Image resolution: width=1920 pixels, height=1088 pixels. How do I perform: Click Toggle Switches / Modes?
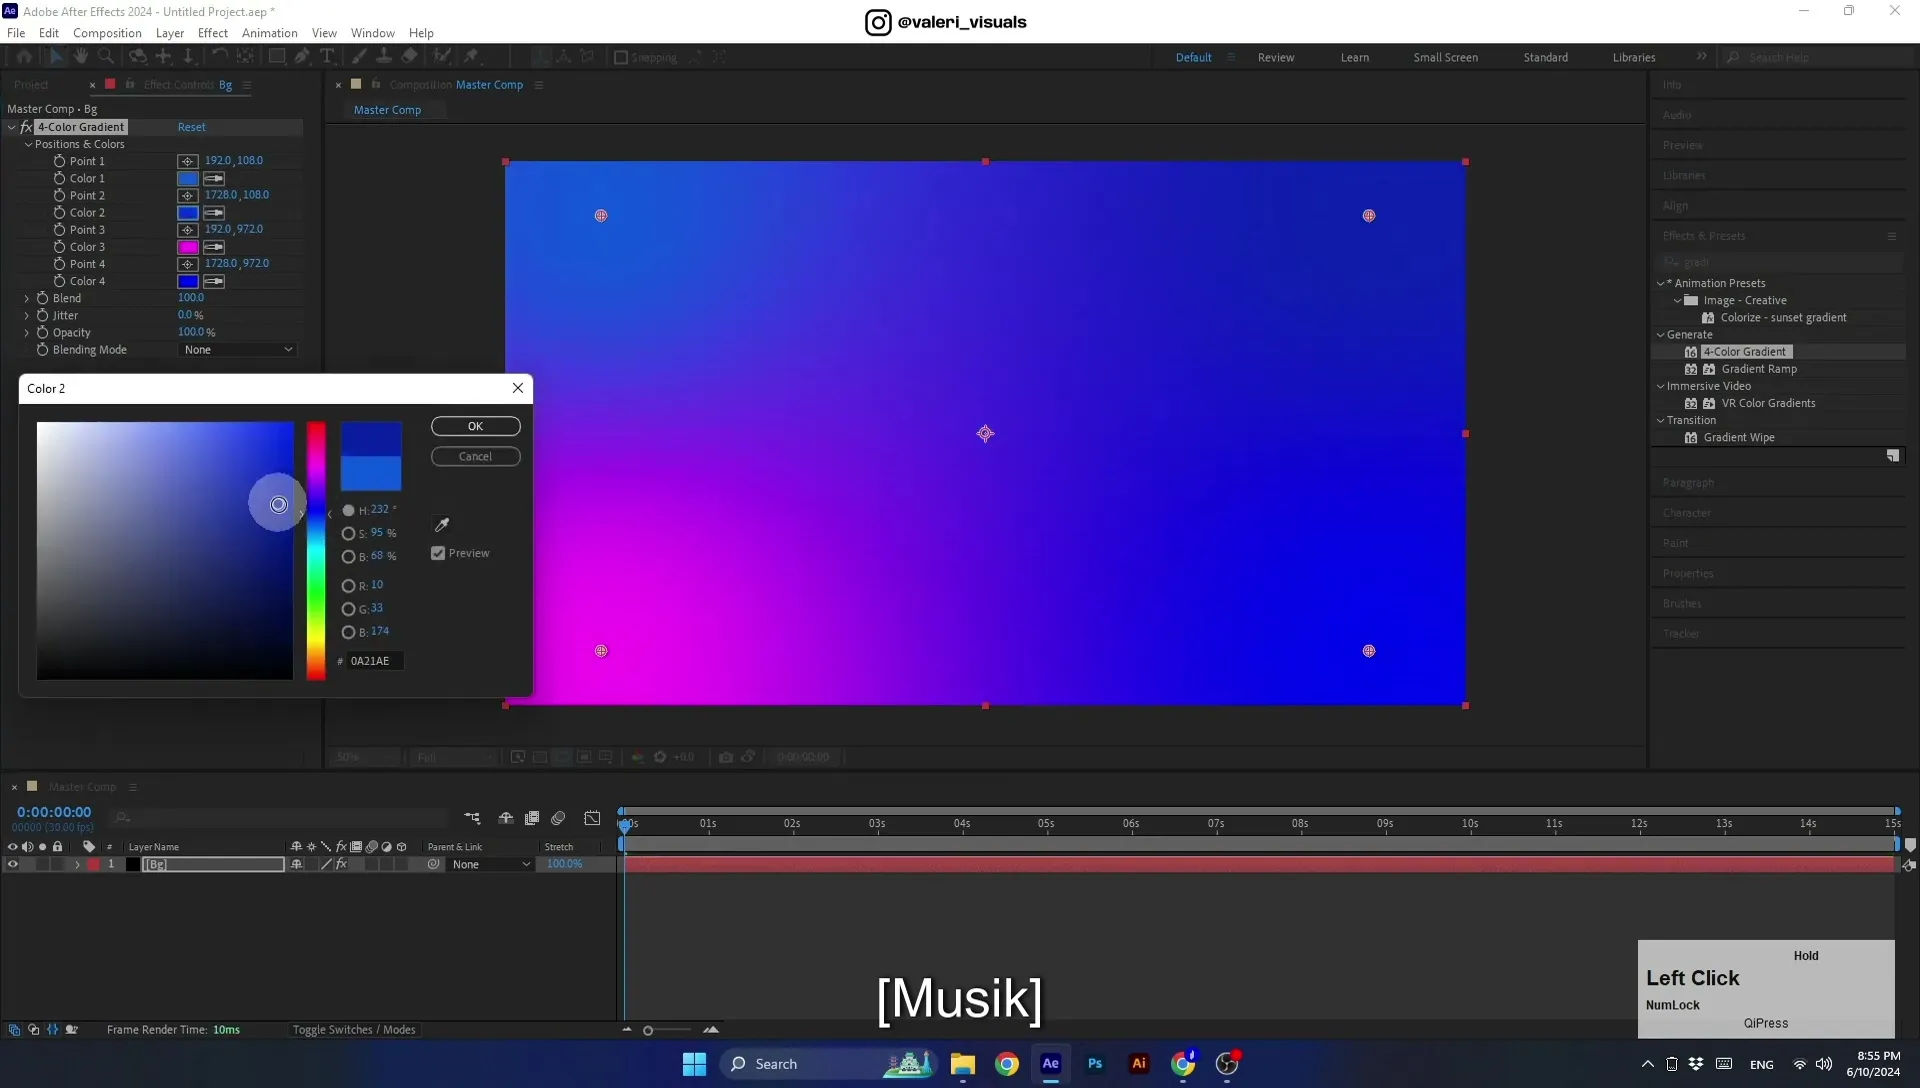[x=354, y=1030]
